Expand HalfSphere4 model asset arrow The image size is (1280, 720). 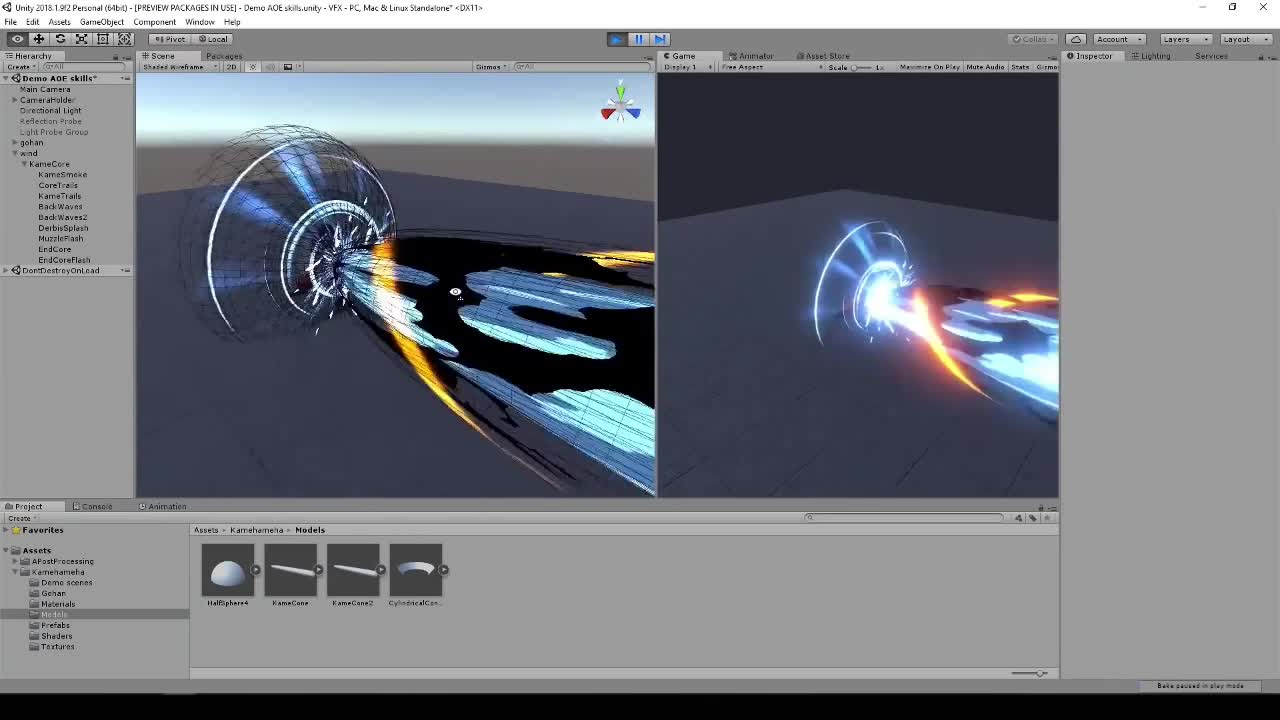[x=256, y=570]
